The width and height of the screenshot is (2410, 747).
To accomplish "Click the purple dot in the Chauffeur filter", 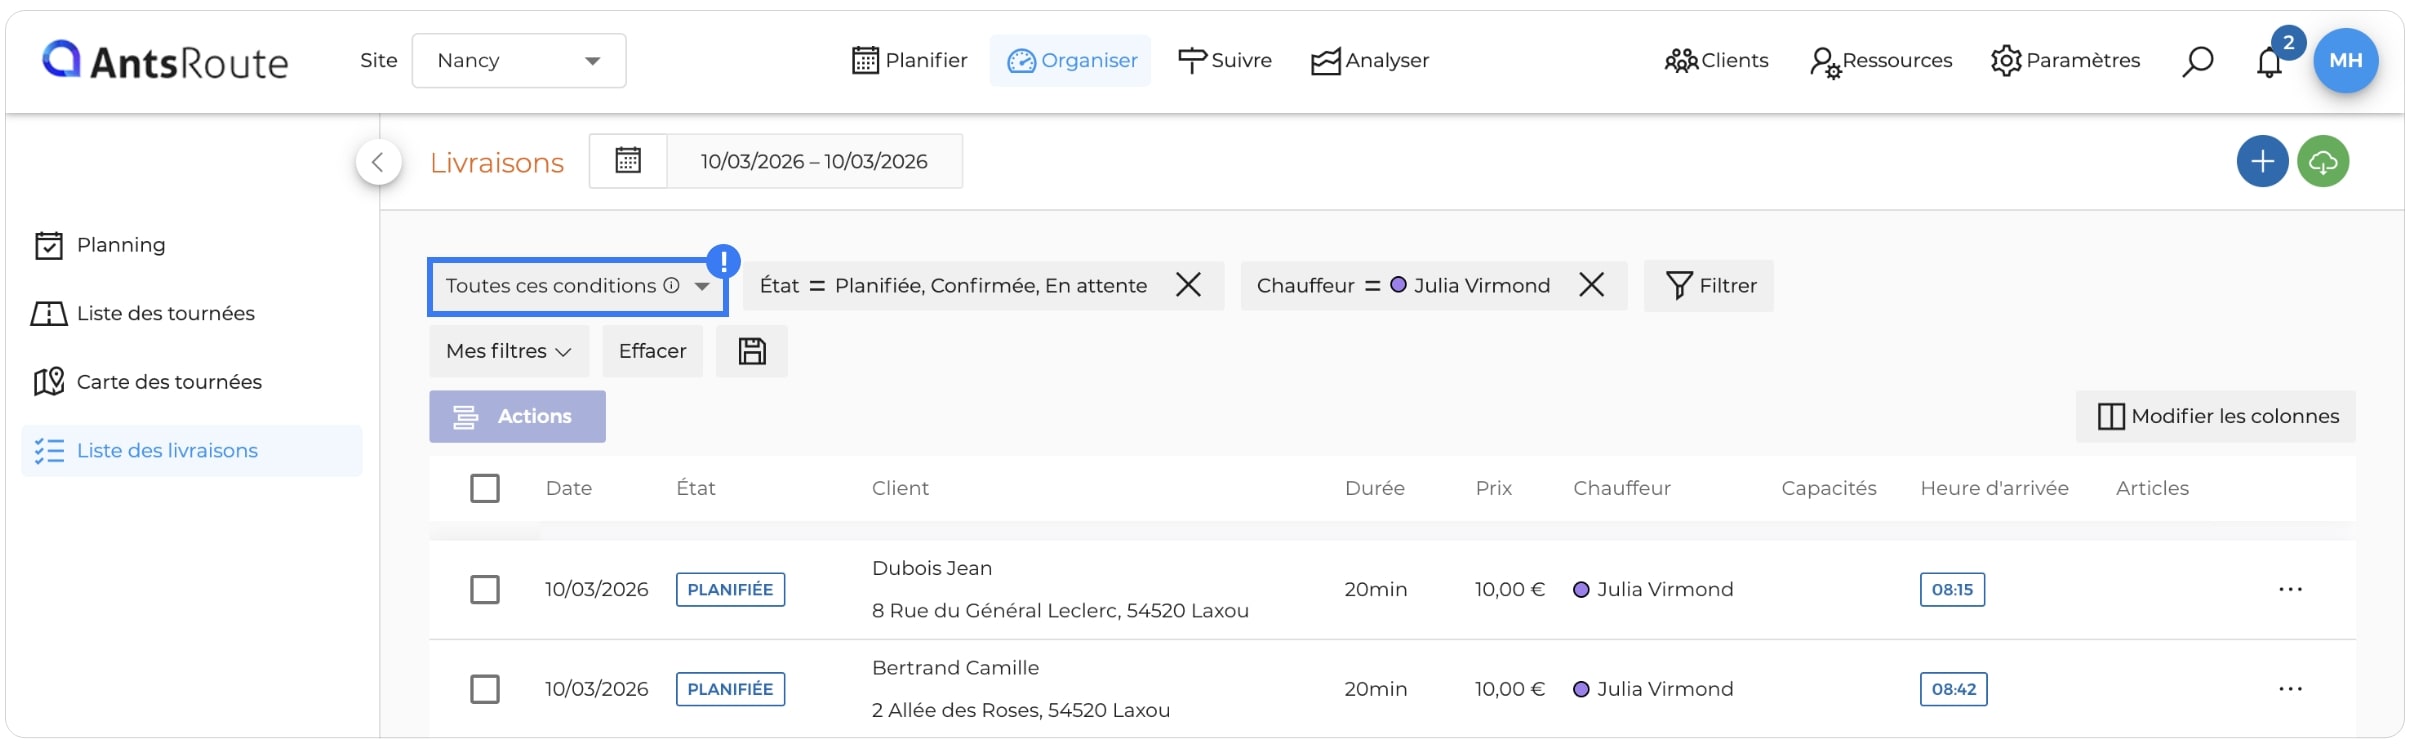I will coord(1398,286).
